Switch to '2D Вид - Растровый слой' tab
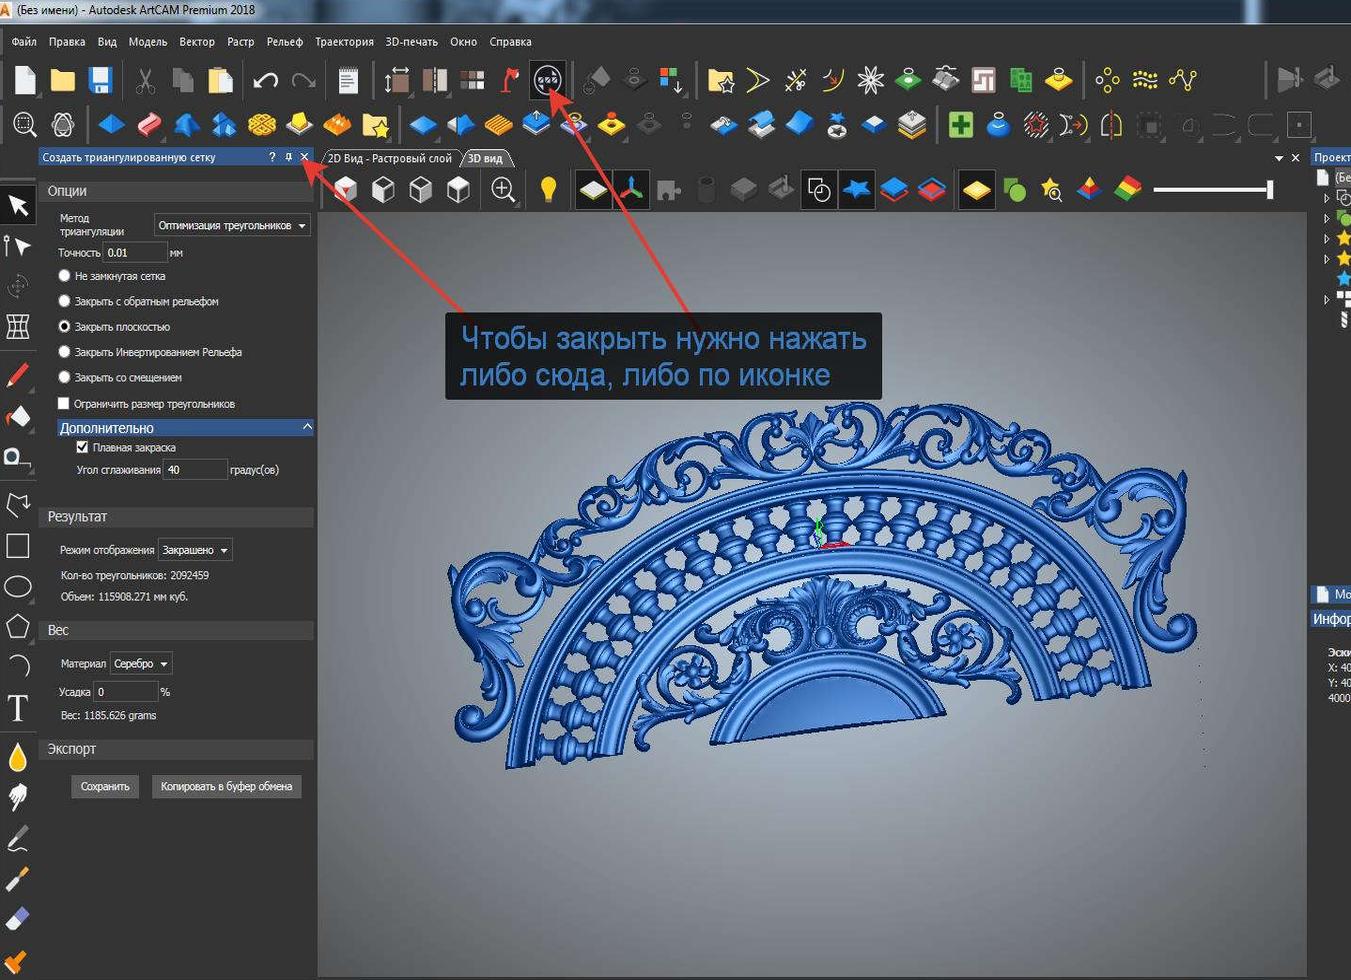The image size is (1351, 980). click(390, 158)
